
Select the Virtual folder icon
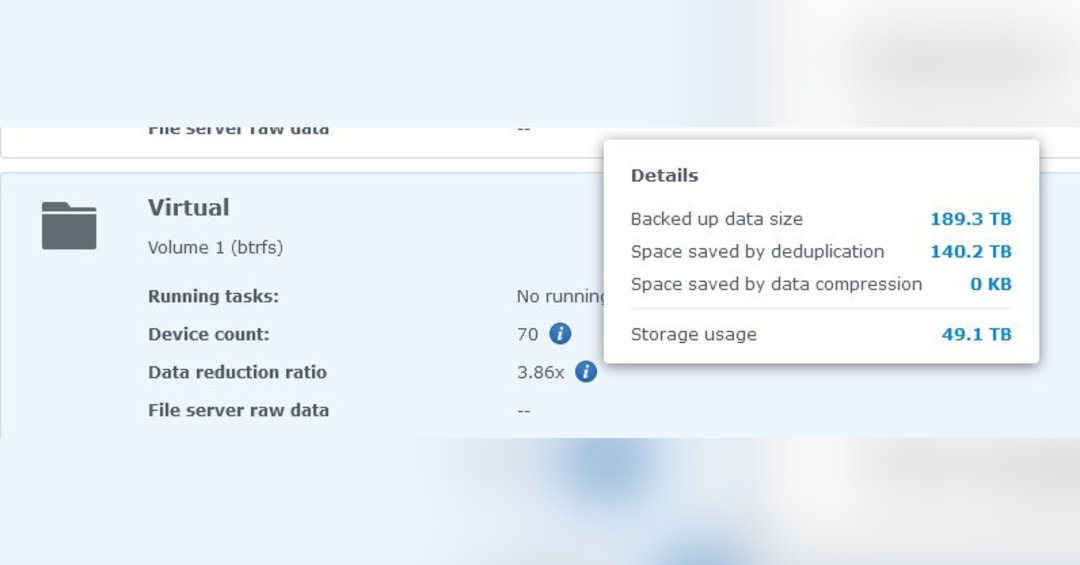pos(69,225)
